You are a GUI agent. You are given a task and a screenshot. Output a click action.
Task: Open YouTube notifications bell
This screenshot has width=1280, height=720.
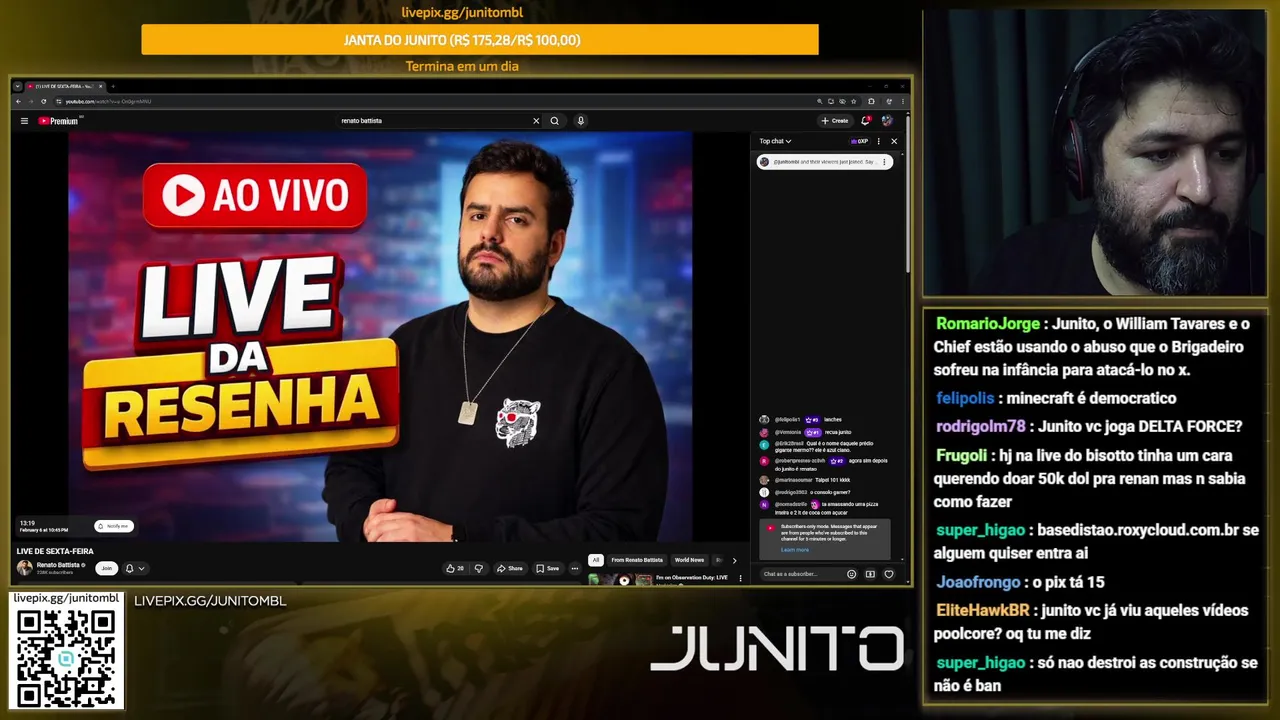(866, 120)
